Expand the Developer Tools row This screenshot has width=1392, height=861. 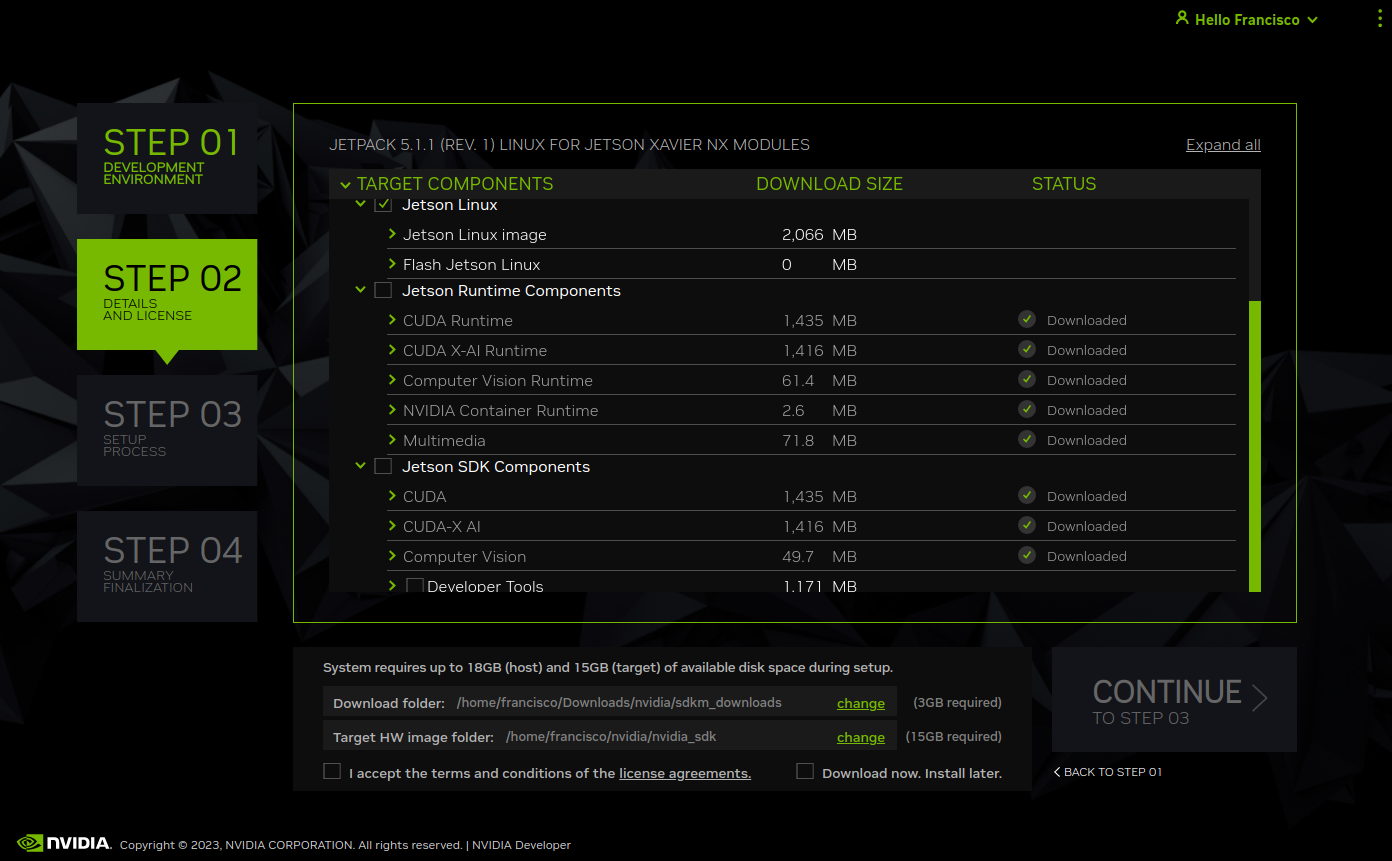coord(392,585)
